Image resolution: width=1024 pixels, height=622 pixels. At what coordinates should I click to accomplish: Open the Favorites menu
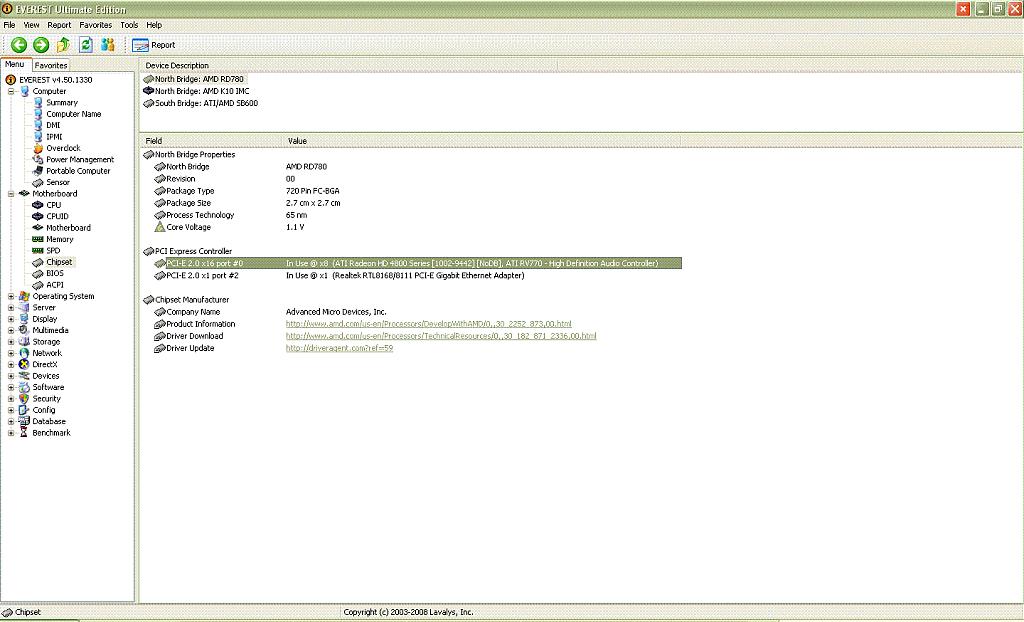(x=95, y=25)
